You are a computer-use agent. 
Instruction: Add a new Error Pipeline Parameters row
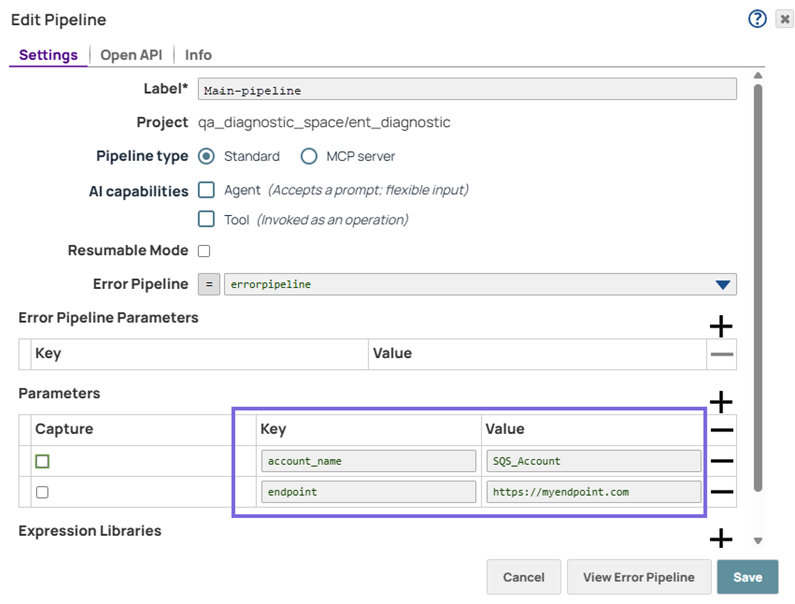tap(720, 326)
